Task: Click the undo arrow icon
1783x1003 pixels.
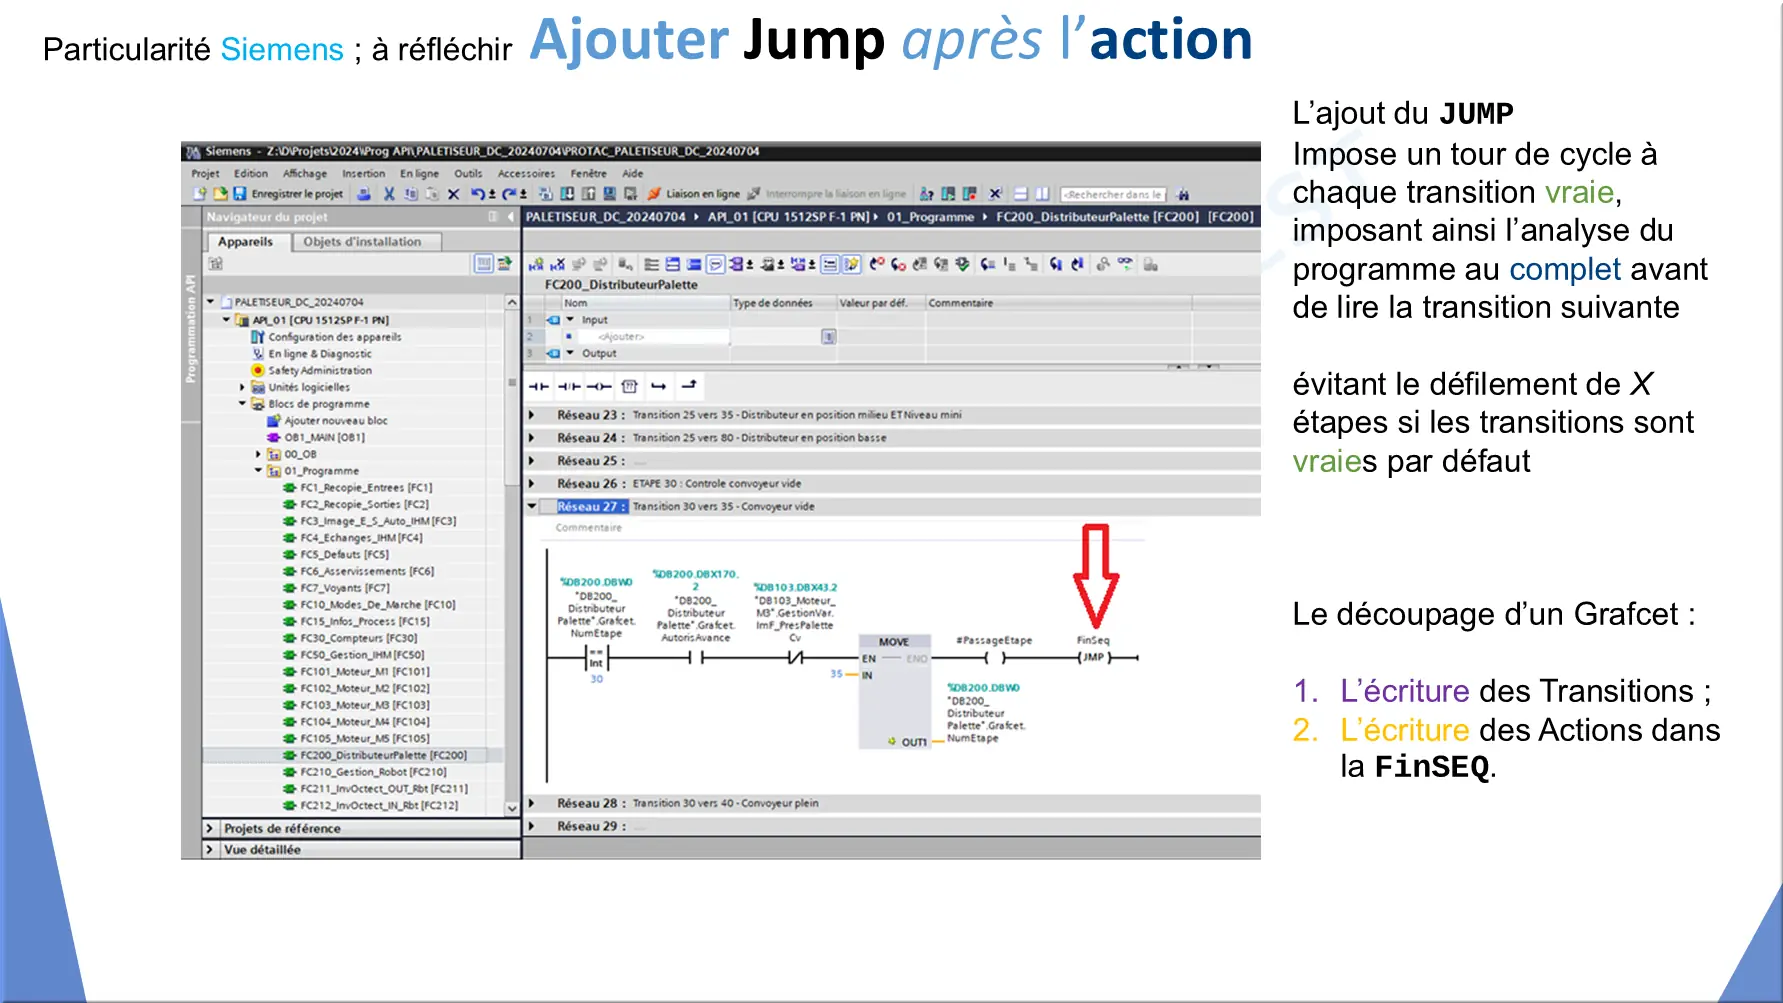Action: [x=480, y=194]
